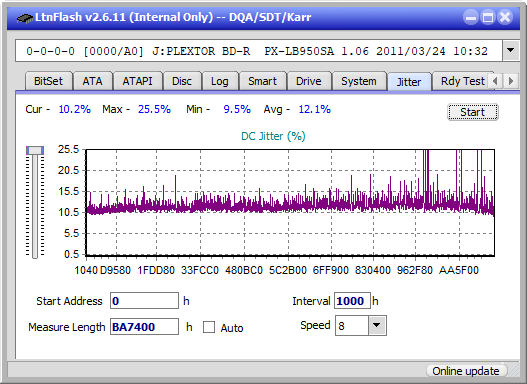Click the Start Address input field

pos(144,301)
